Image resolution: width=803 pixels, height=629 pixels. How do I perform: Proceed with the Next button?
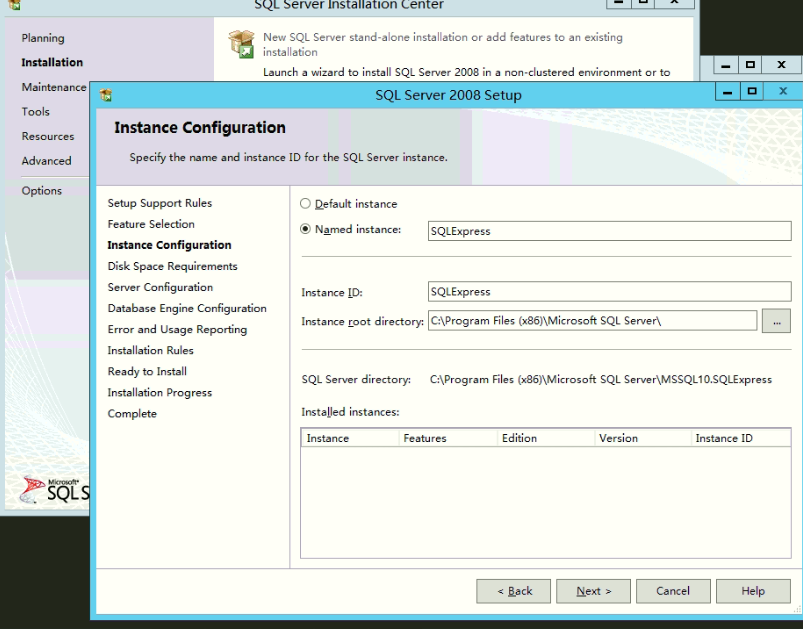593,591
